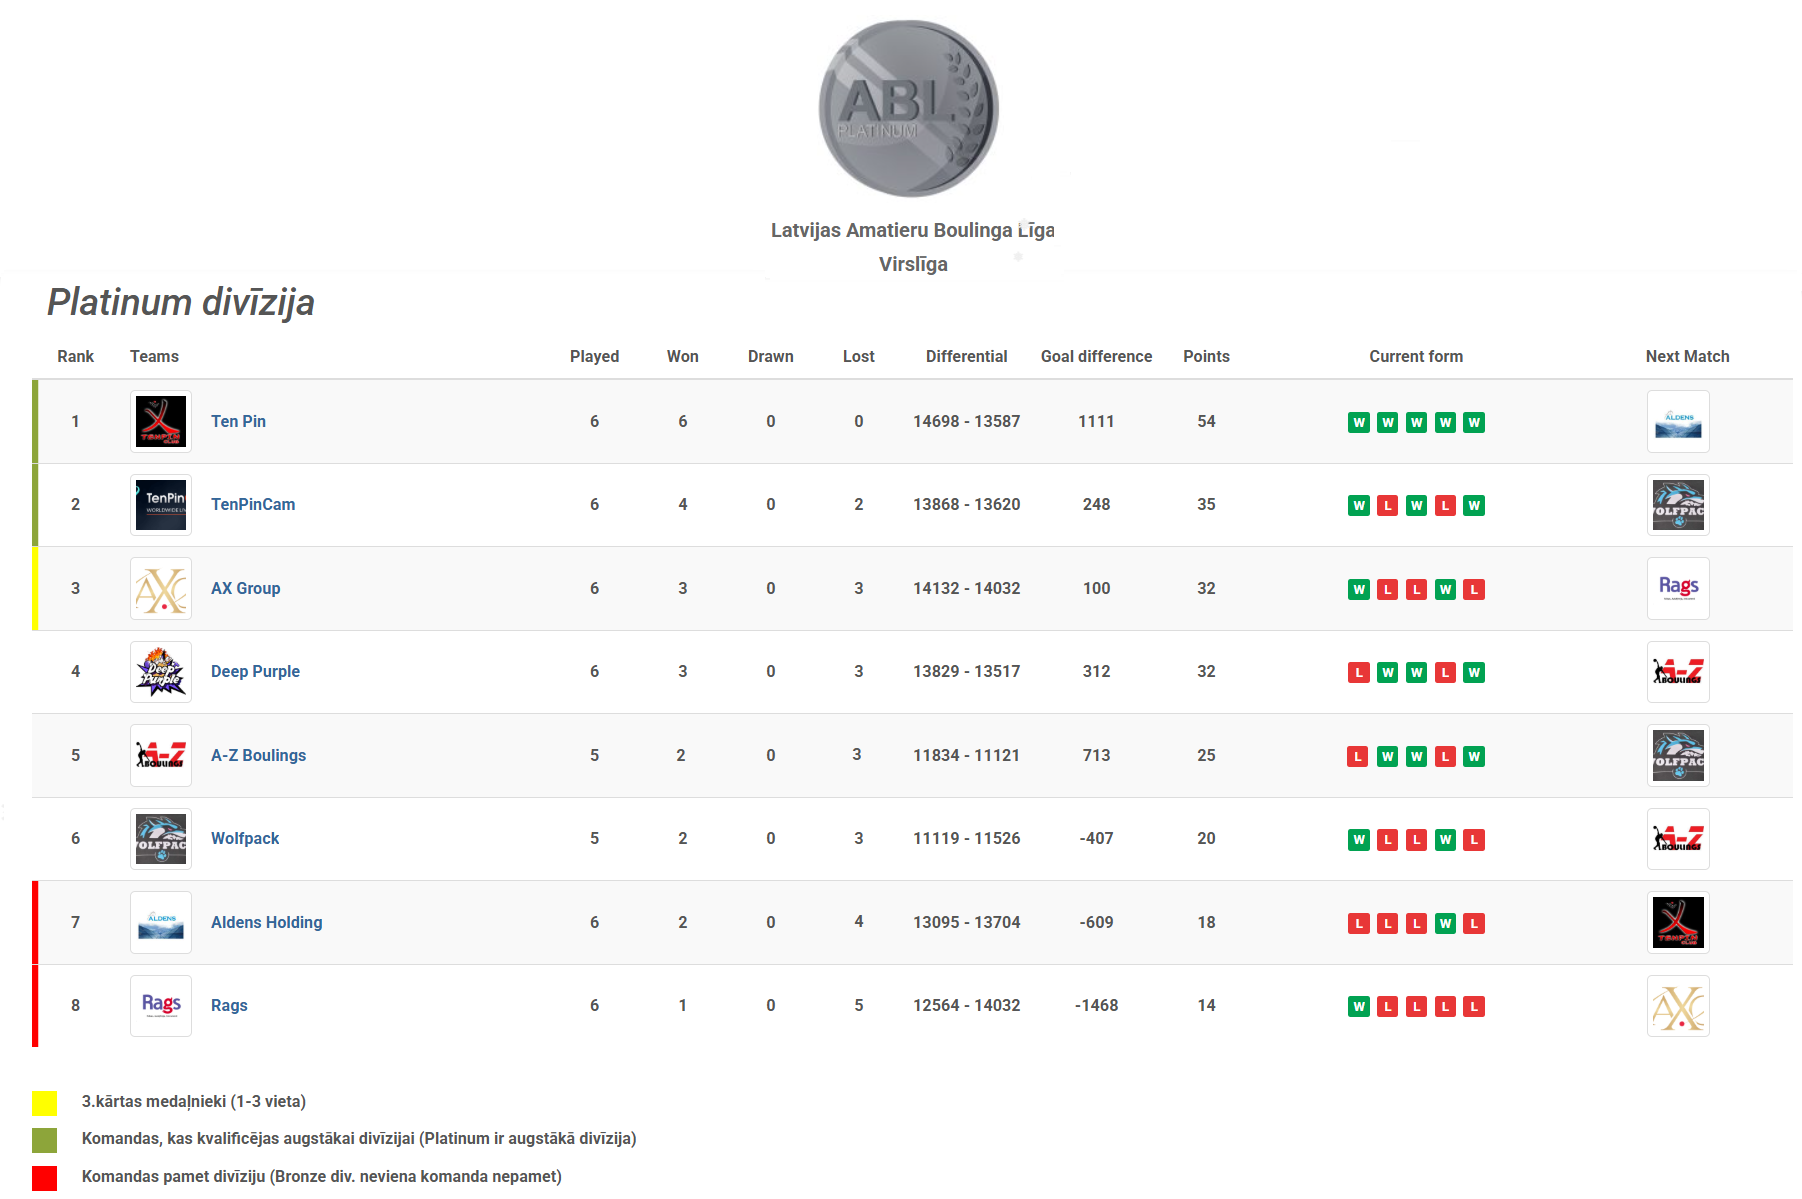This screenshot has height=1199, width=1802.
Task: Click the AX Group logo in Teams column
Action: tap(161, 589)
